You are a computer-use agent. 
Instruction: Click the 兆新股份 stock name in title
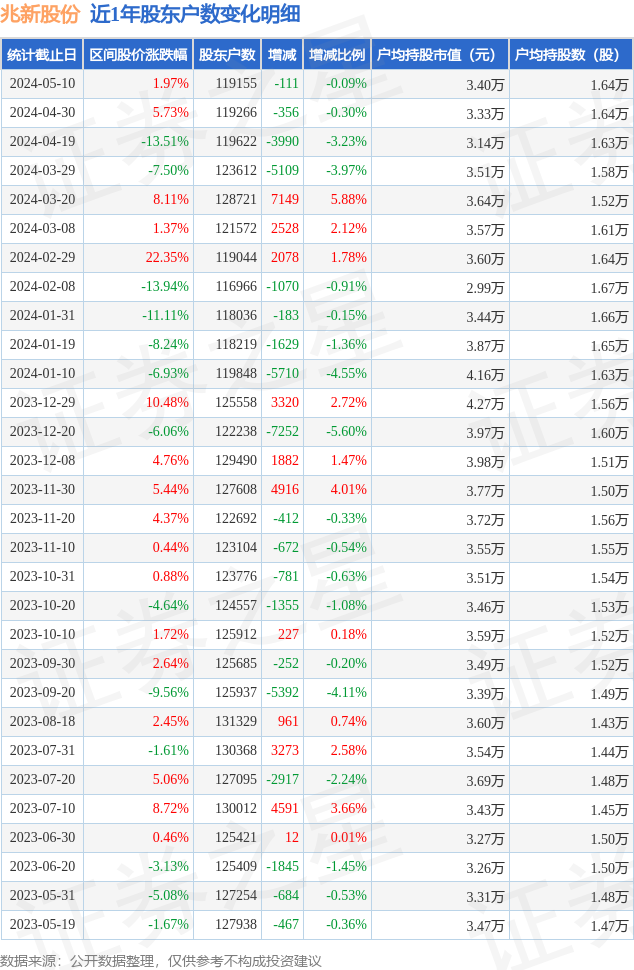40,14
